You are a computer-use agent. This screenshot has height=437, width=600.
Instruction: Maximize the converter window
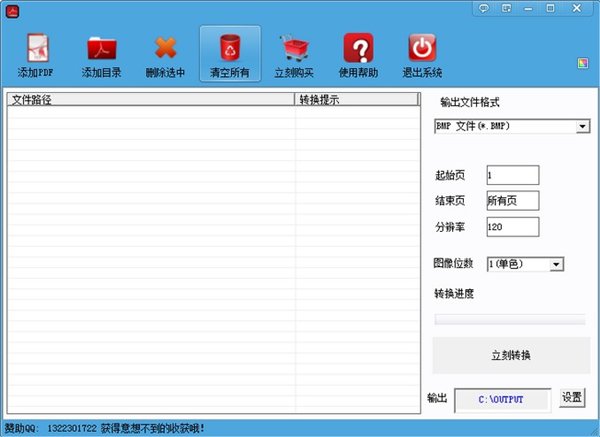[x=550, y=8]
